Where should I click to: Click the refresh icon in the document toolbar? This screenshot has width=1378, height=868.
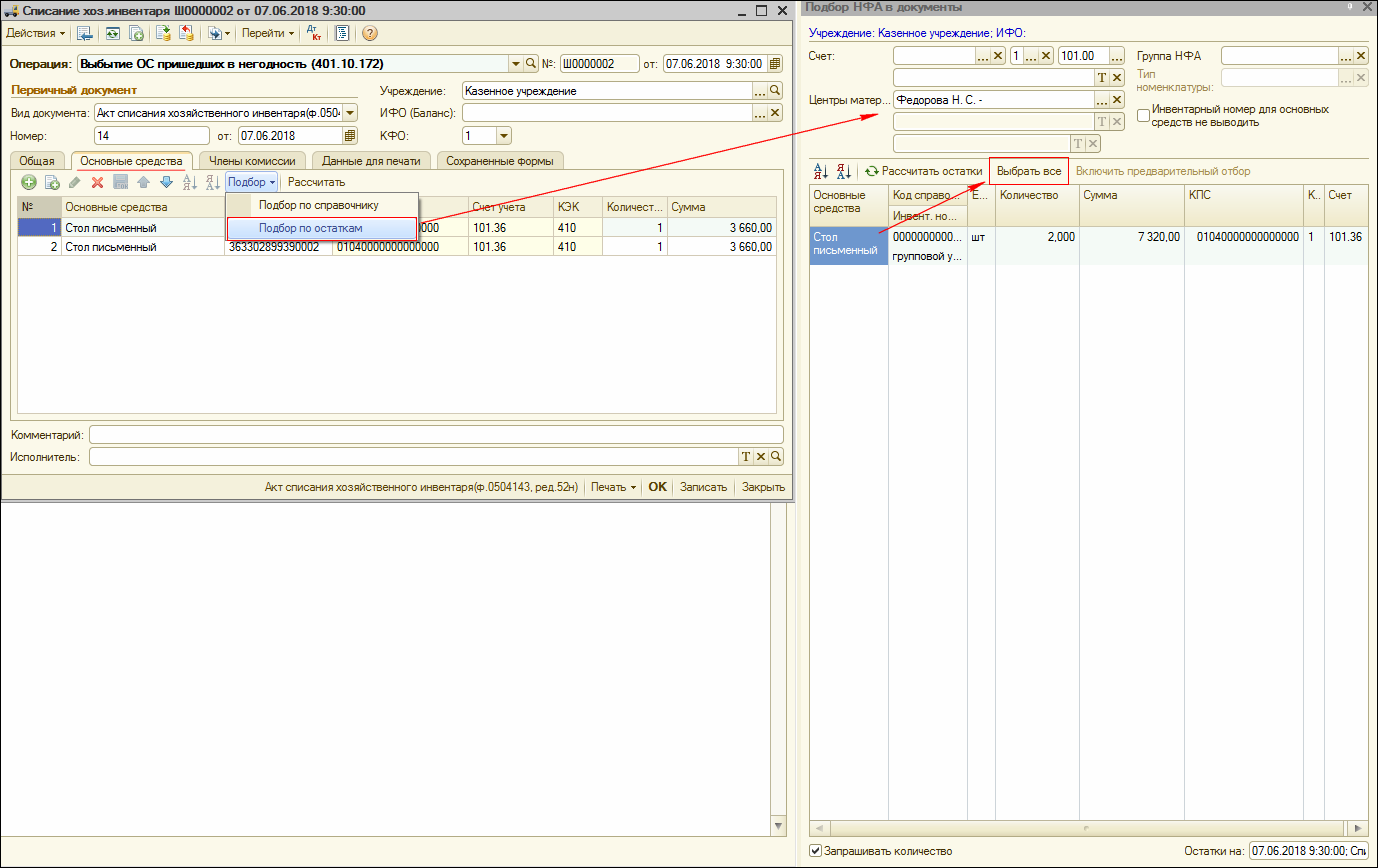pos(113,33)
